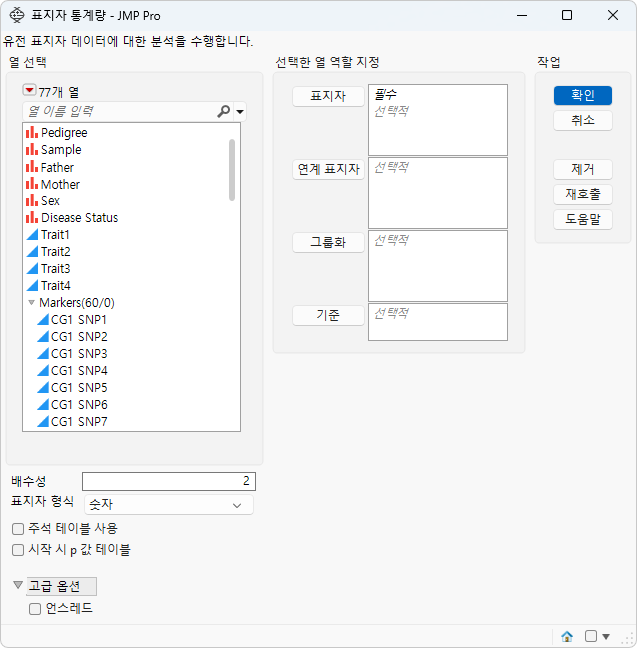Viewport: 637px width, 648px height.
Task: Click the nominal icon beside Mother
Action: pos(32,184)
